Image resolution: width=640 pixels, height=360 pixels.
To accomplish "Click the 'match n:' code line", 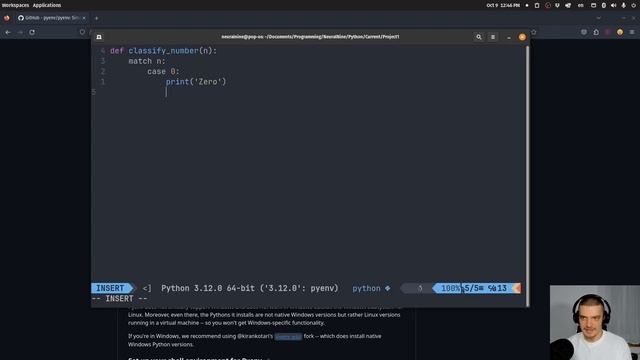I will (x=147, y=61).
